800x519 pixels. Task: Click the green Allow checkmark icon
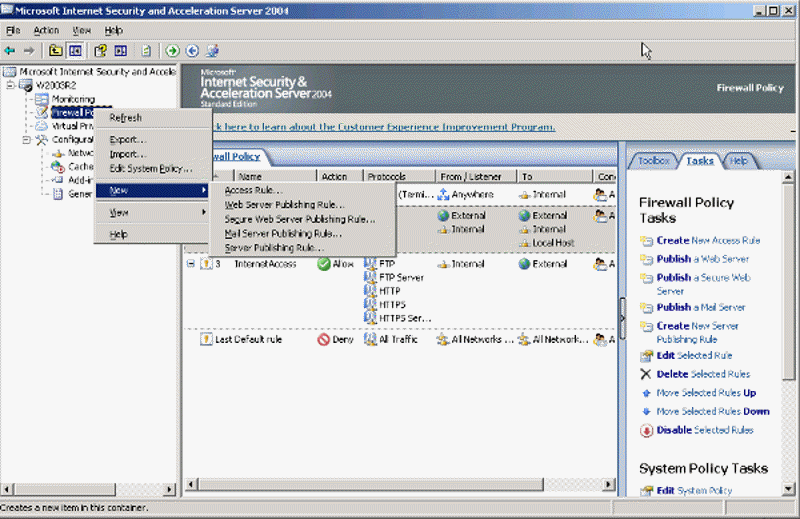[323, 264]
